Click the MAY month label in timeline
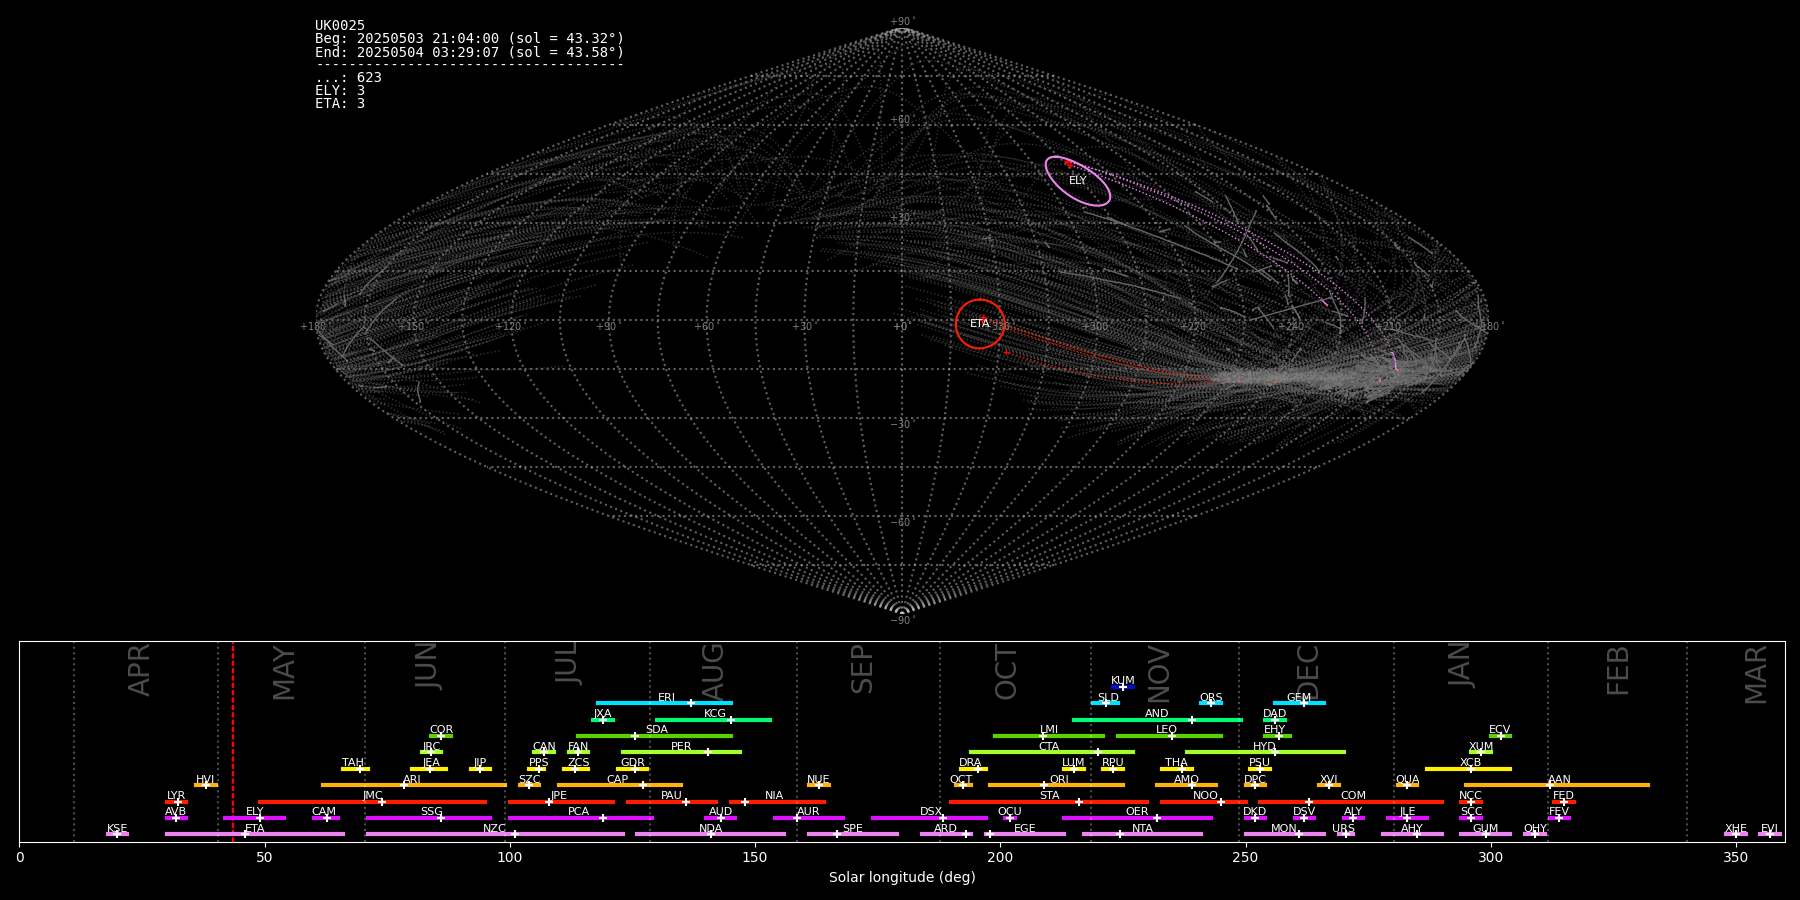 [x=284, y=673]
